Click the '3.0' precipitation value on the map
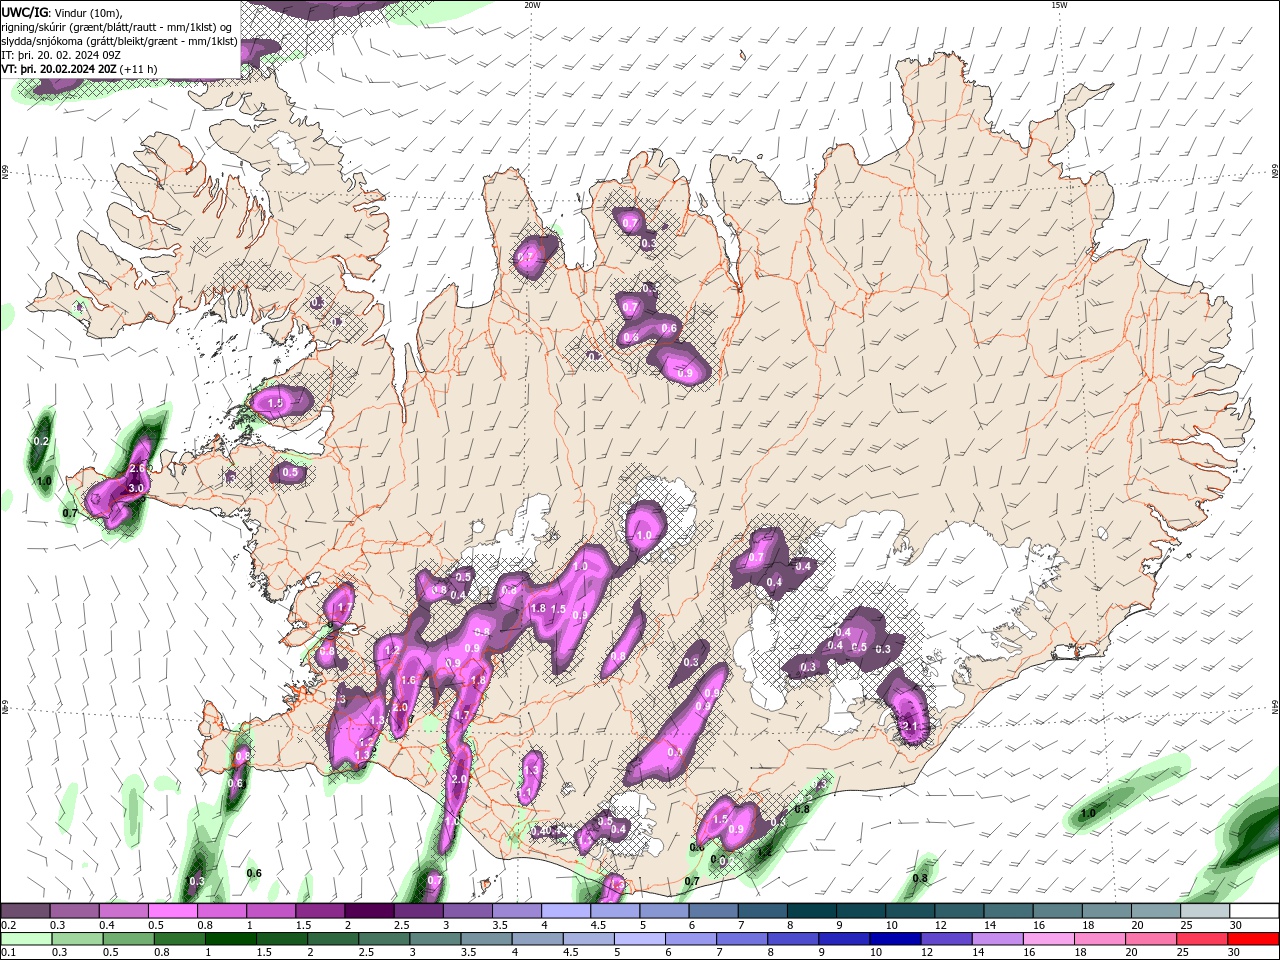The image size is (1280, 960). click(x=136, y=488)
